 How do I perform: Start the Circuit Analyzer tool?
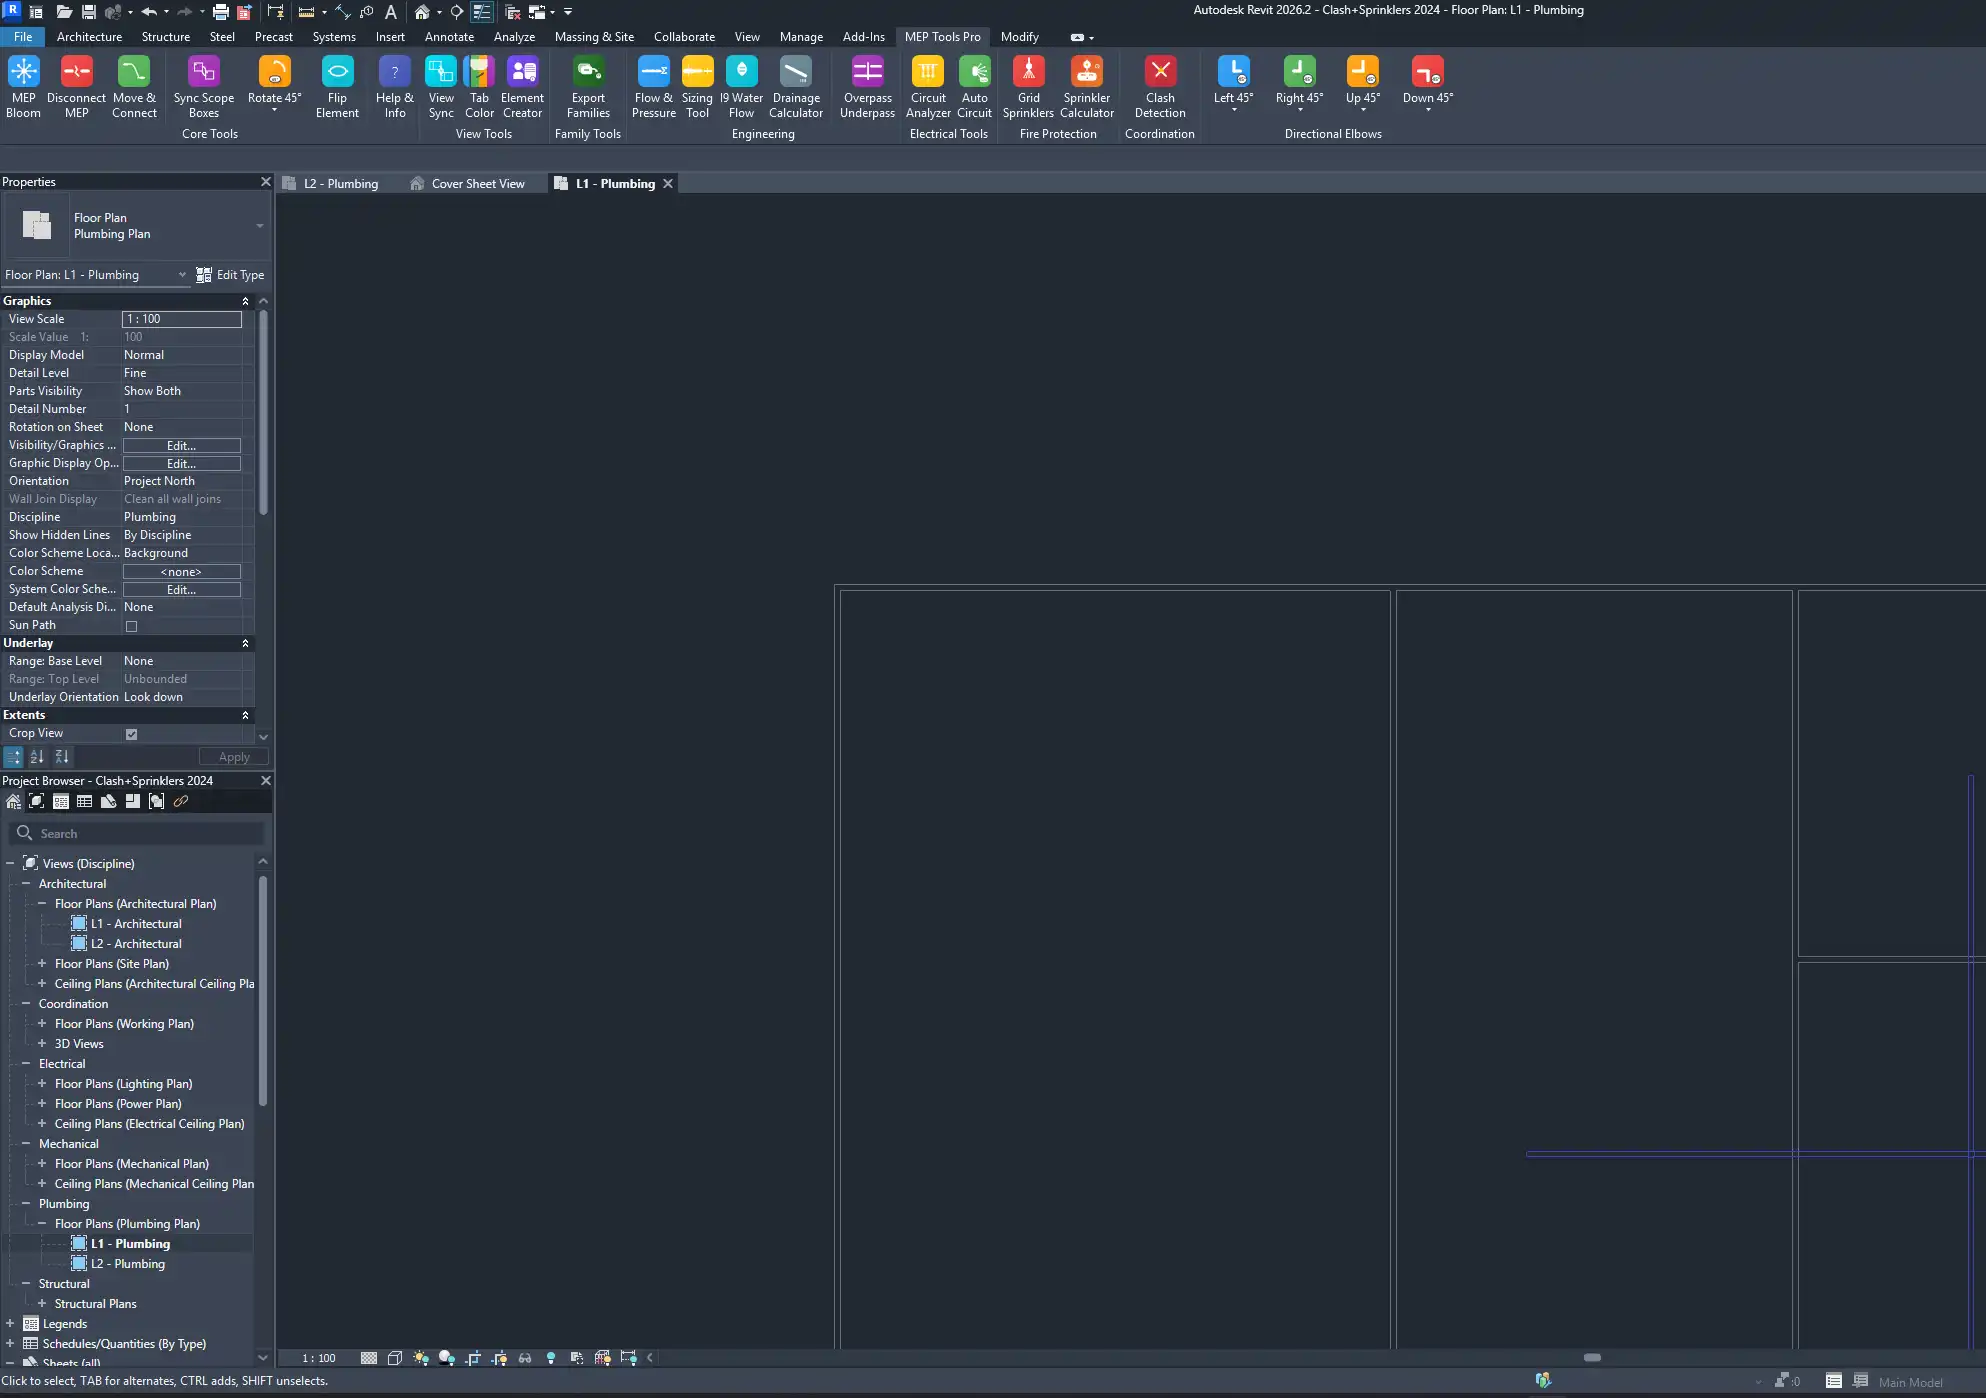click(x=927, y=73)
